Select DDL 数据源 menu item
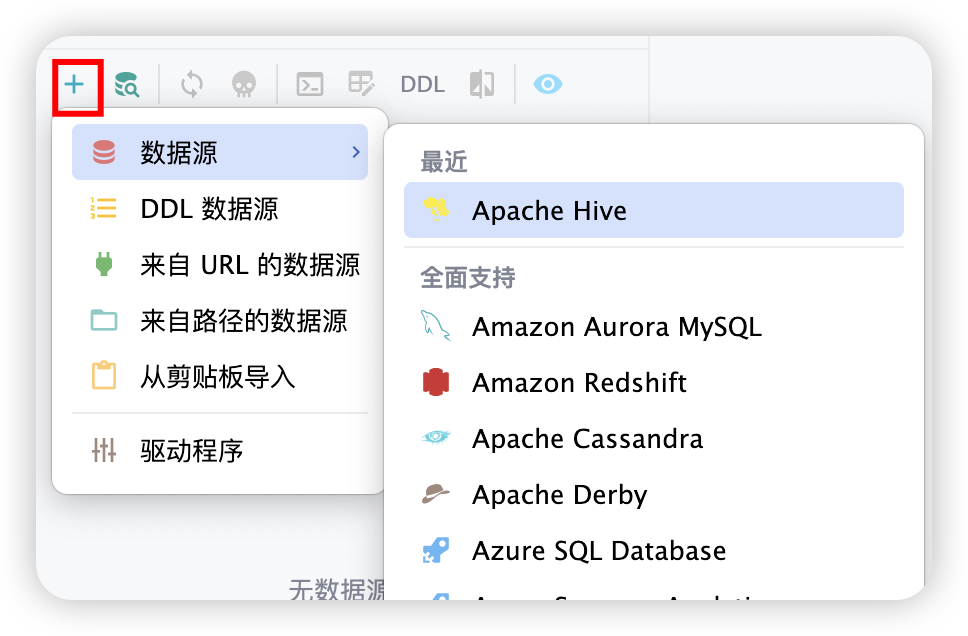 (220, 208)
